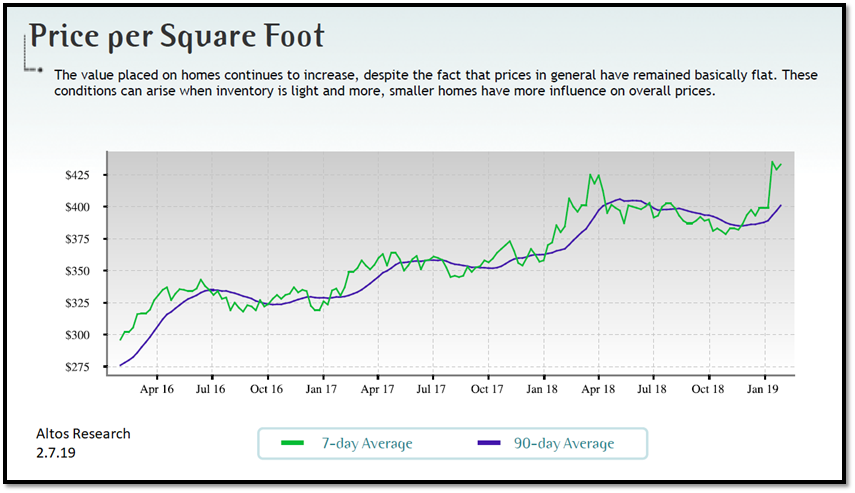The image size is (855, 493).
Task: Click the $275 y-axis label
Action: tap(77, 367)
